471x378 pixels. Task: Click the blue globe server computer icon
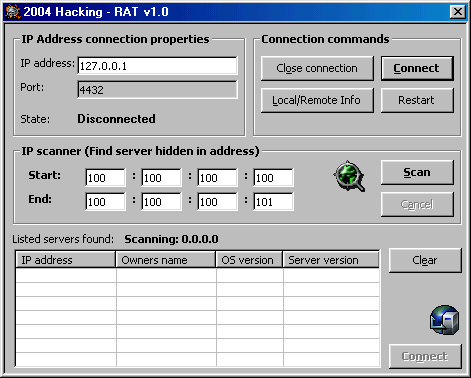pyautogui.click(x=444, y=320)
